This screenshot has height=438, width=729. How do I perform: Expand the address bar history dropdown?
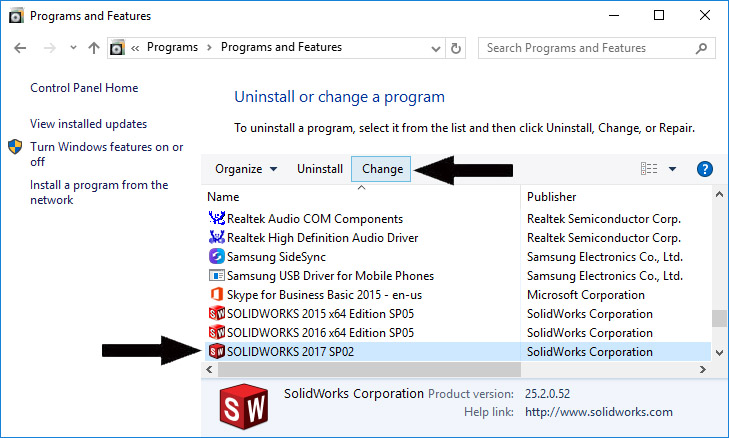click(x=436, y=48)
